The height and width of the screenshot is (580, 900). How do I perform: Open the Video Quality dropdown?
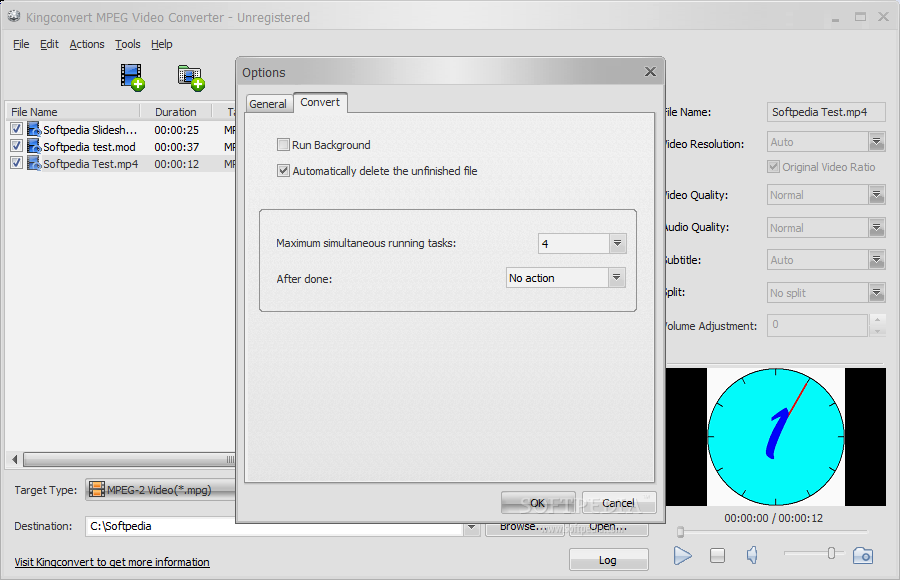876,195
